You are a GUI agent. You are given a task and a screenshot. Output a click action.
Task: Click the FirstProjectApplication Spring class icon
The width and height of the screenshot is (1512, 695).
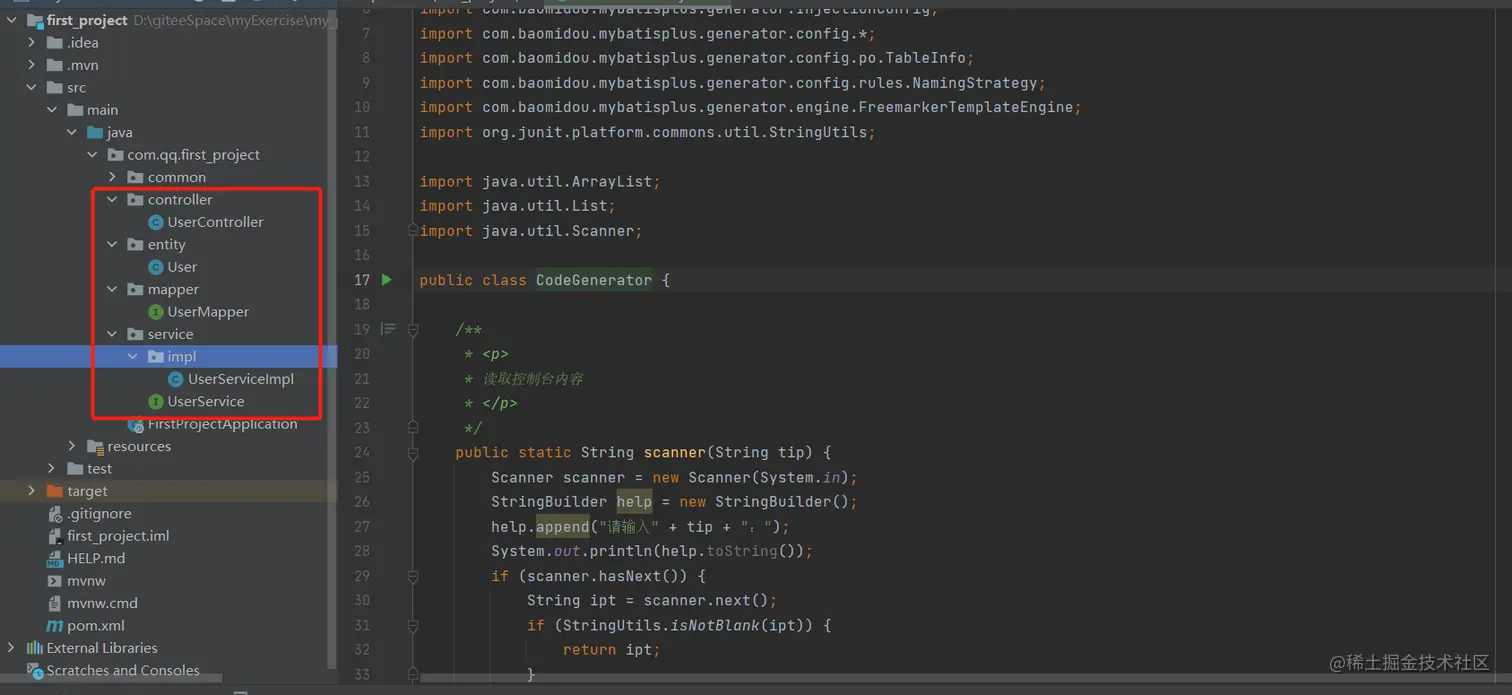[136, 424]
